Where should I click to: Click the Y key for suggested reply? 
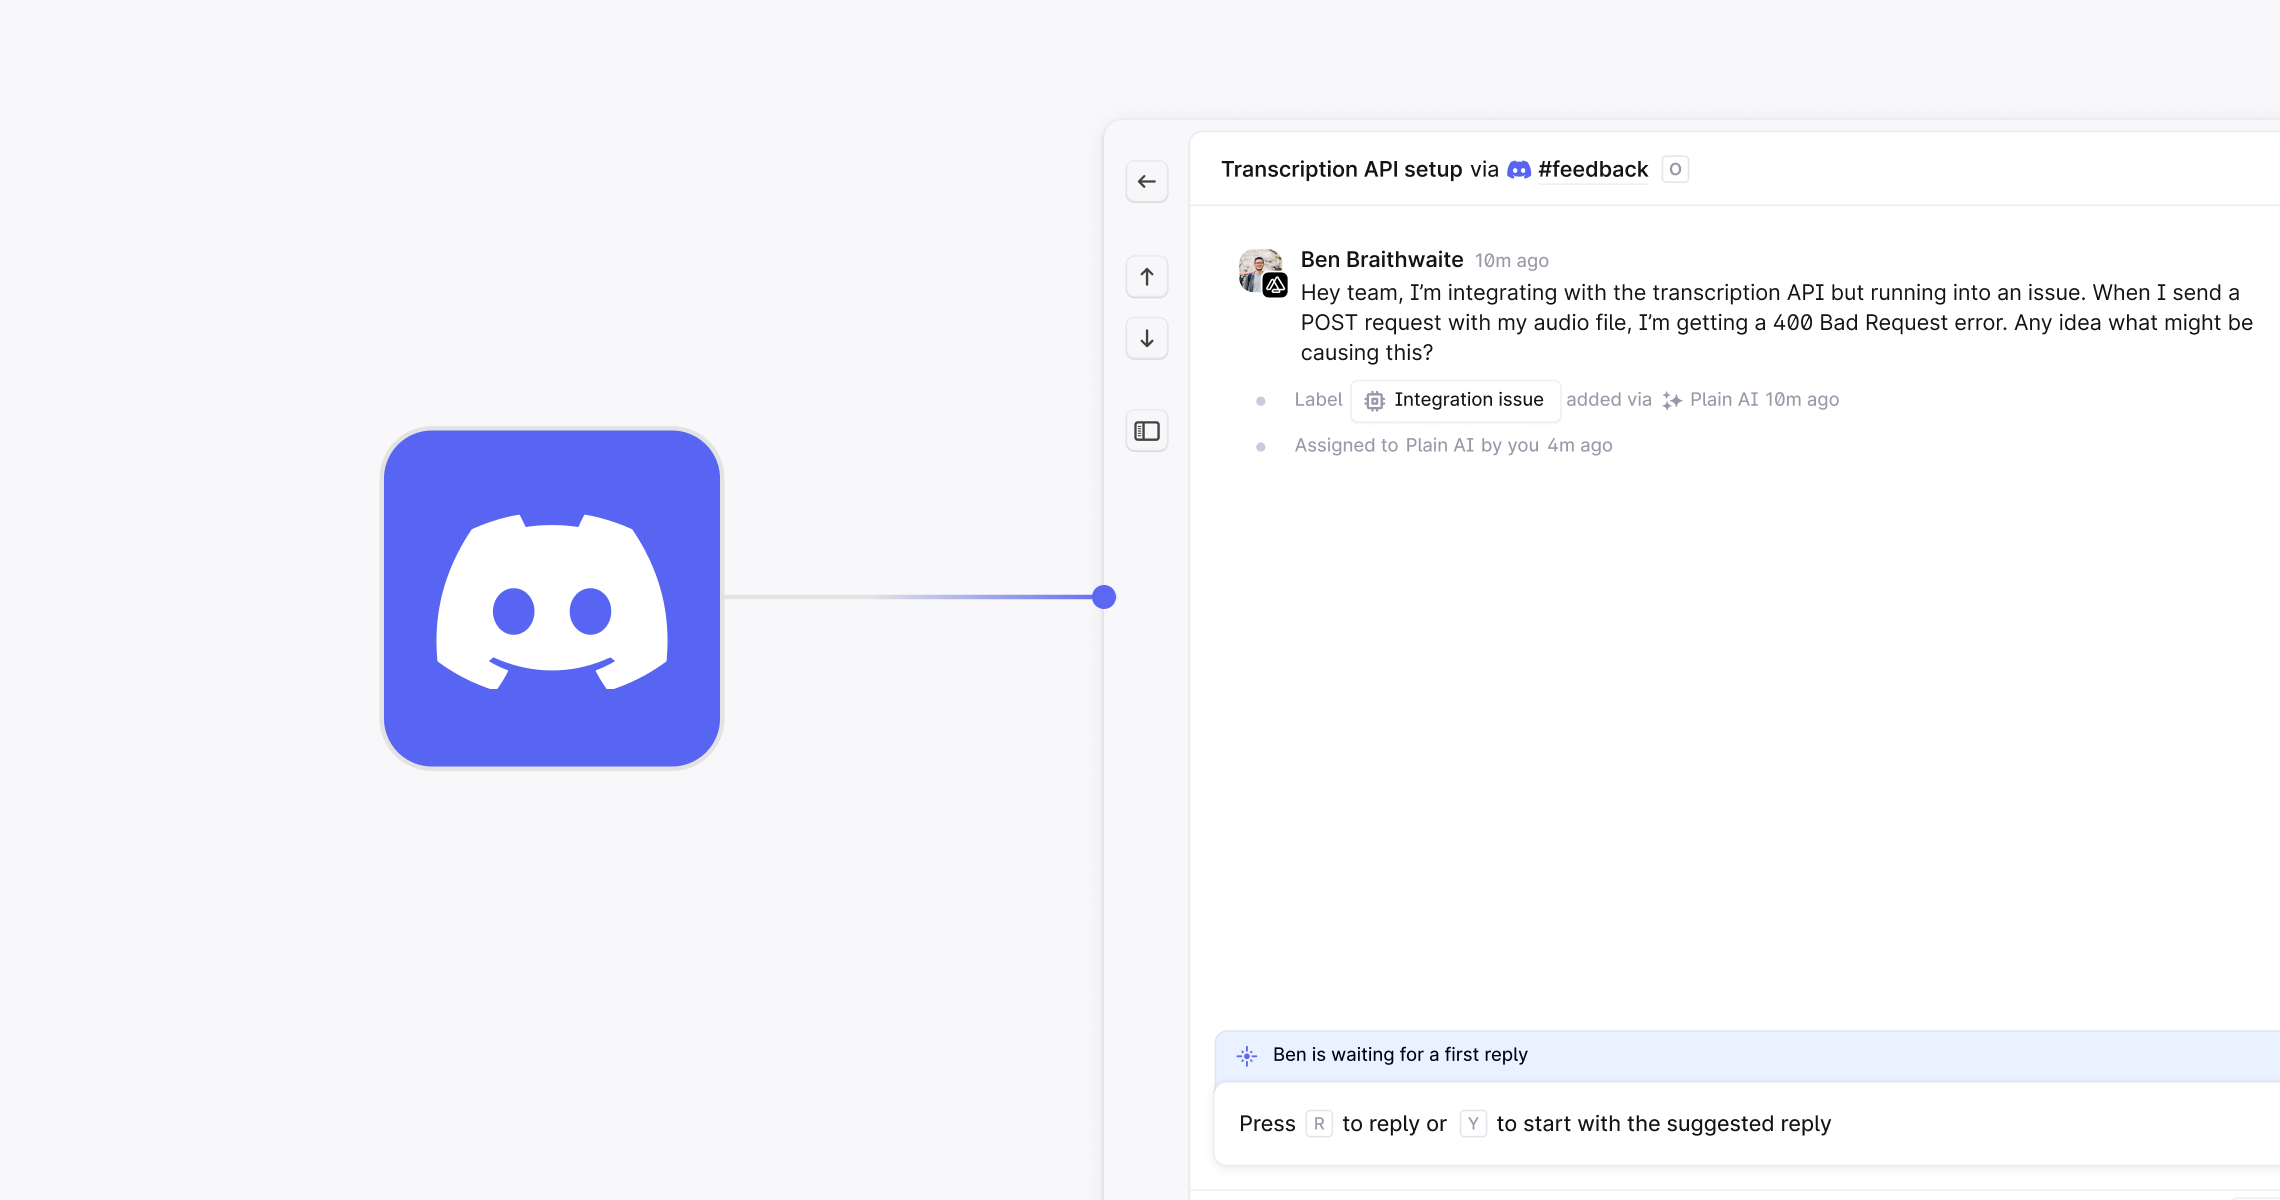coord(1473,1124)
